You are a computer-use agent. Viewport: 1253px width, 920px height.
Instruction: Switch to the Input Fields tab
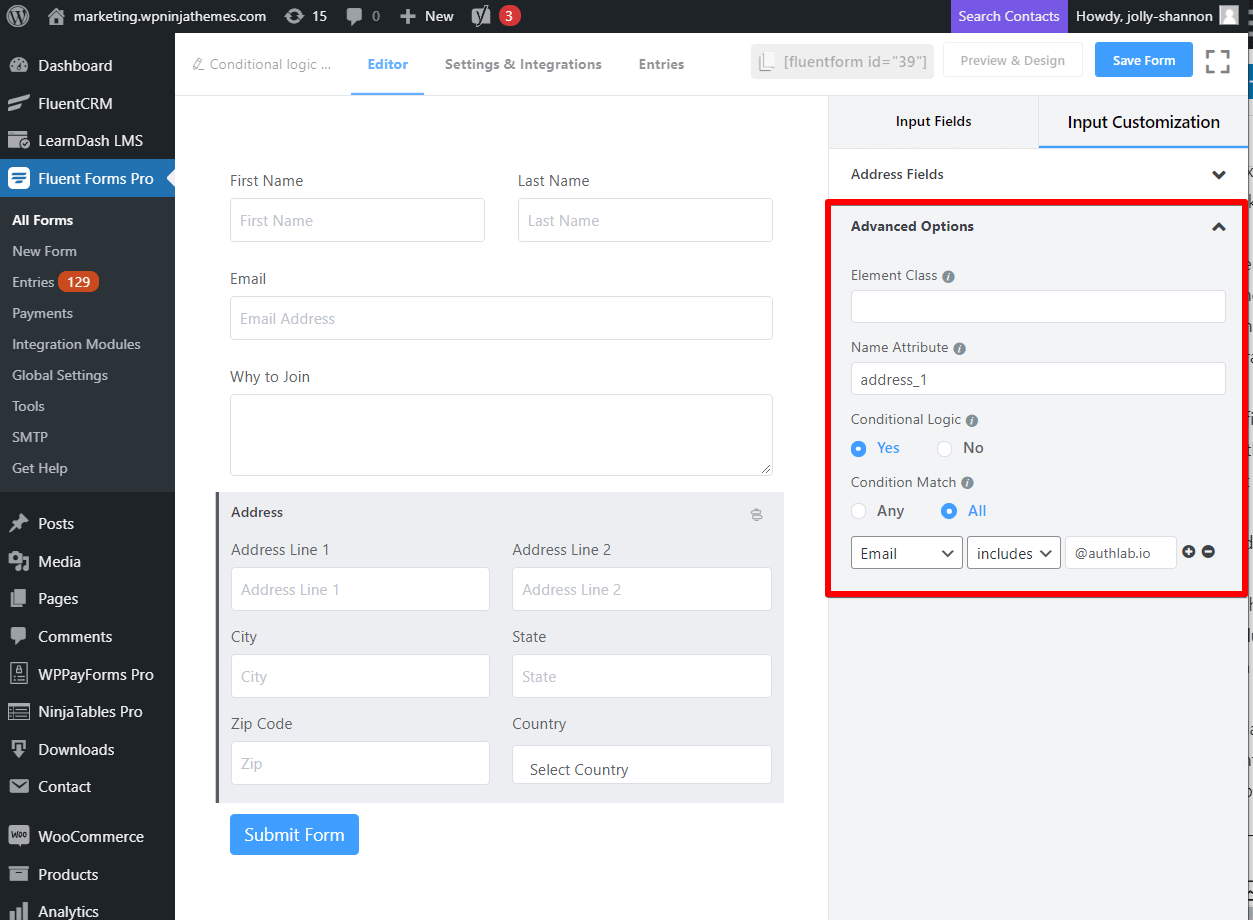click(x=932, y=121)
